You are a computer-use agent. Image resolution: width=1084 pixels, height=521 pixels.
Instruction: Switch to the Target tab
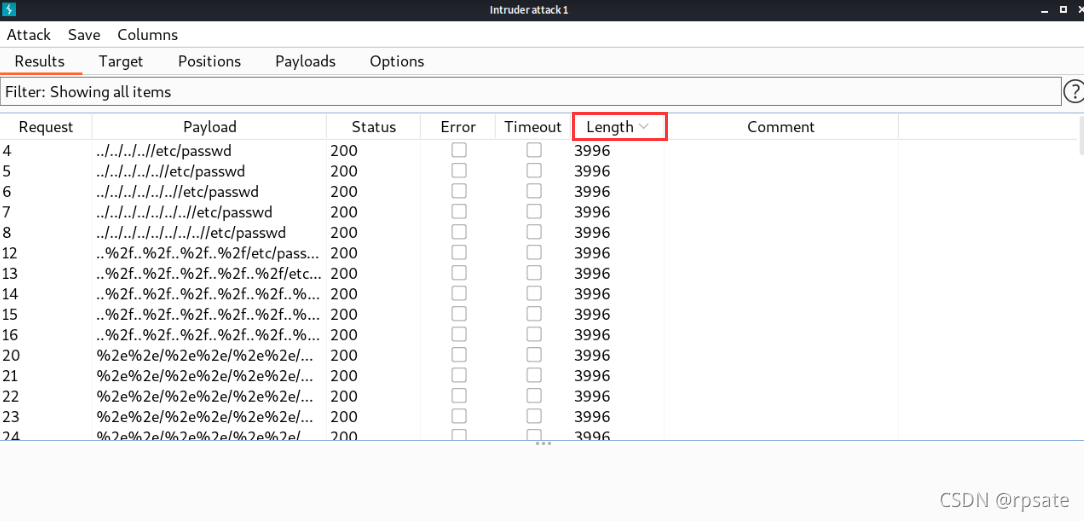point(121,61)
